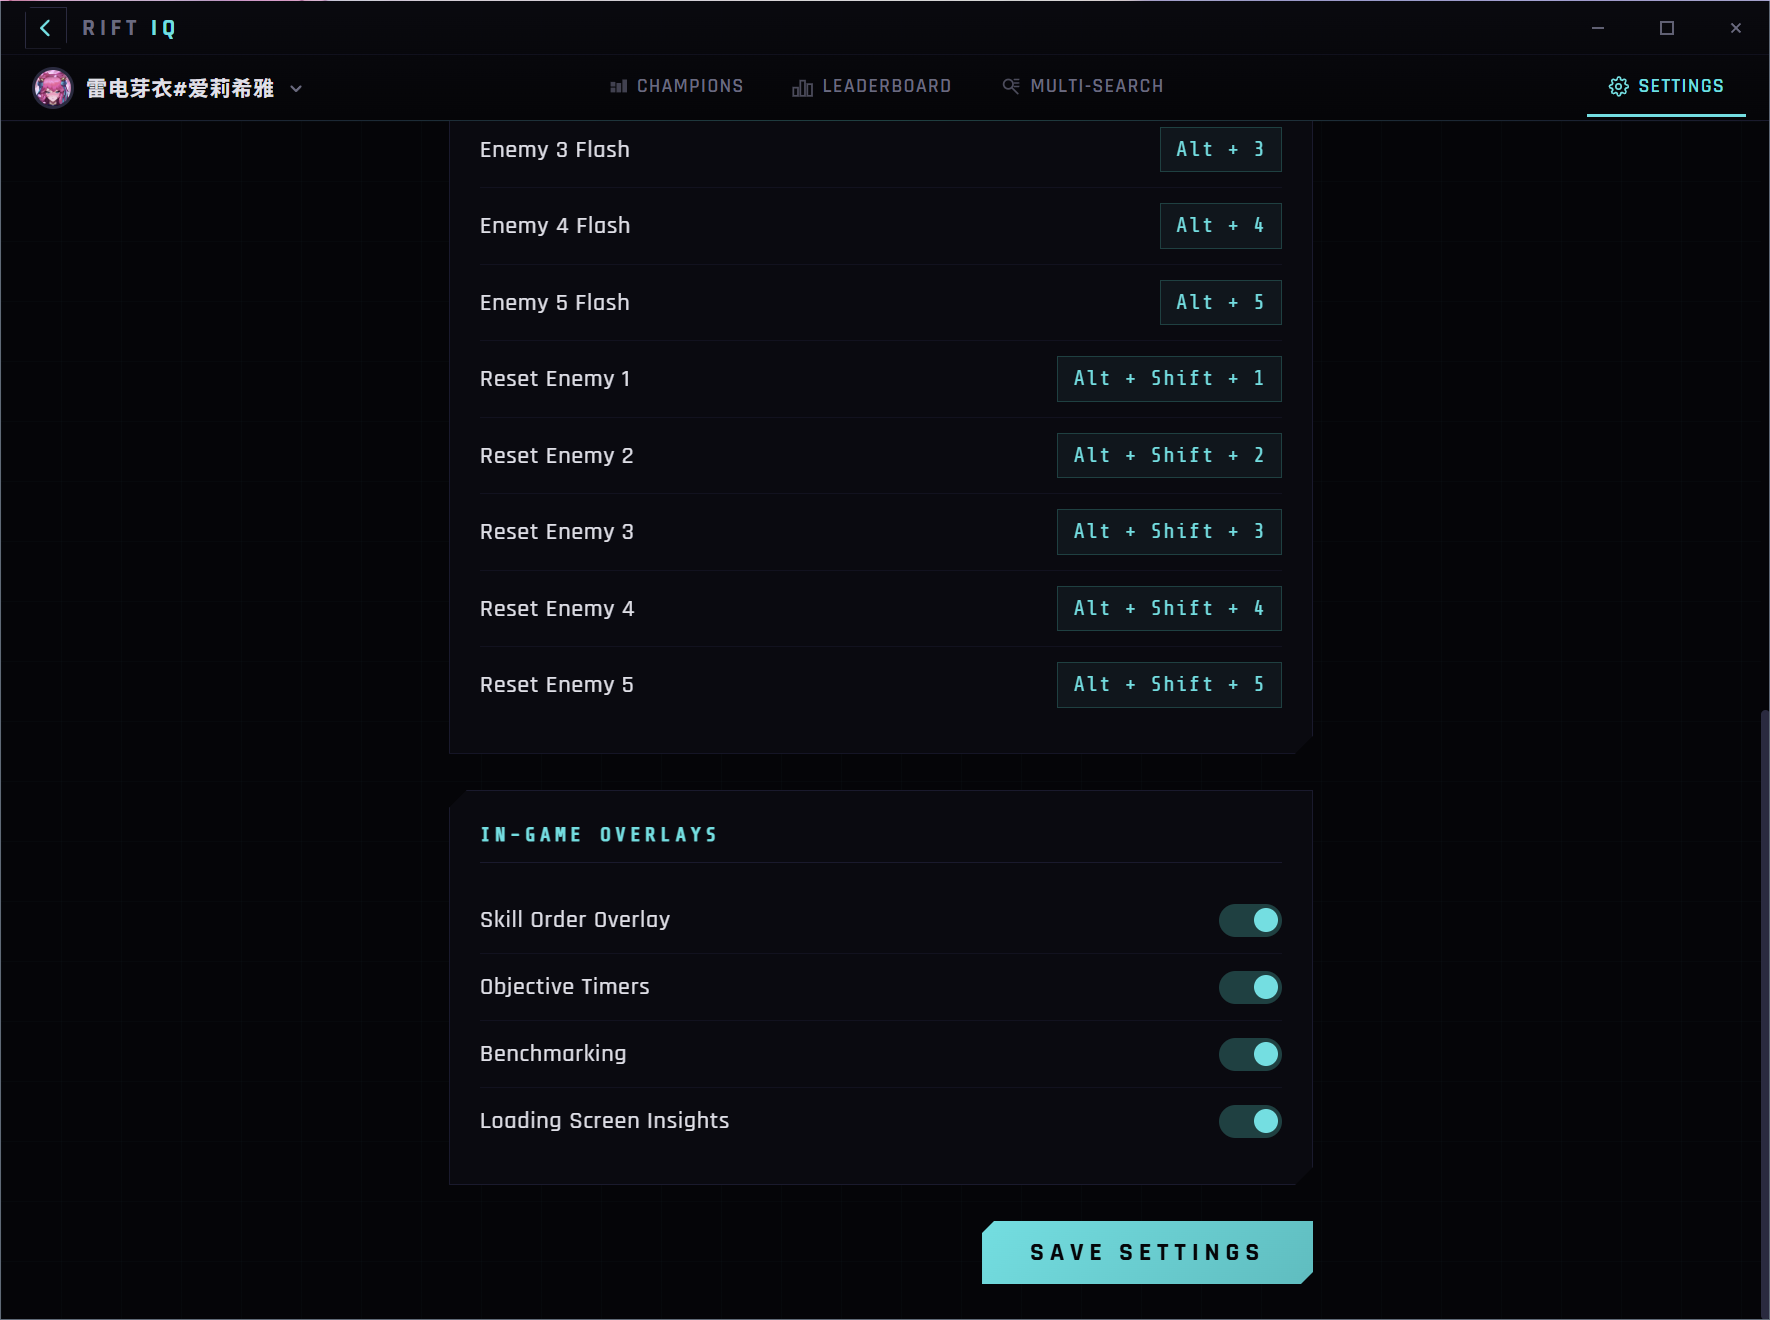Click the leaderboard columns icon
Image resolution: width=1770 pixels, height=1320 pixels.
click(x=802, y=87)
